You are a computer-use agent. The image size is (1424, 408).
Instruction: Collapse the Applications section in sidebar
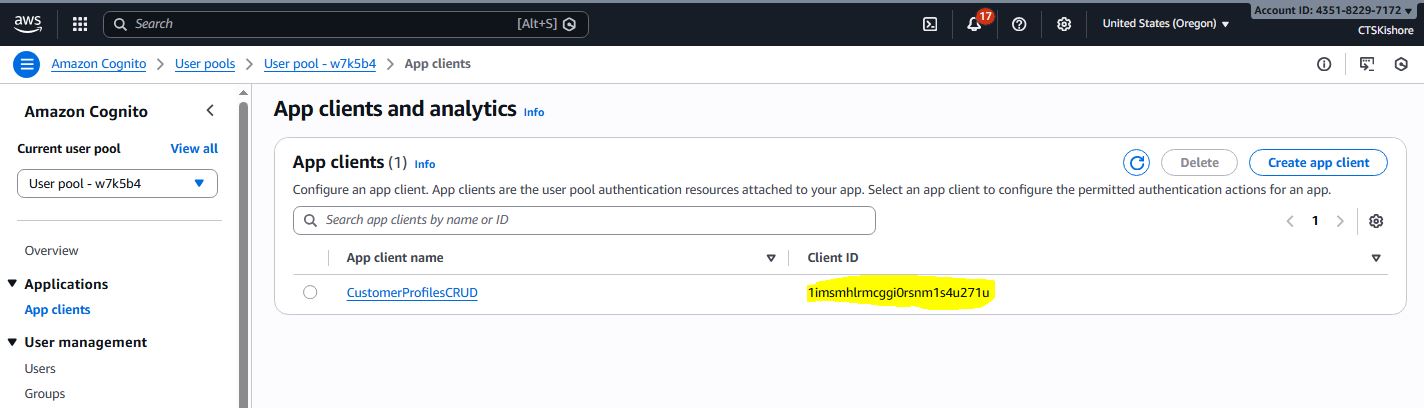click(x=12, y=284)
